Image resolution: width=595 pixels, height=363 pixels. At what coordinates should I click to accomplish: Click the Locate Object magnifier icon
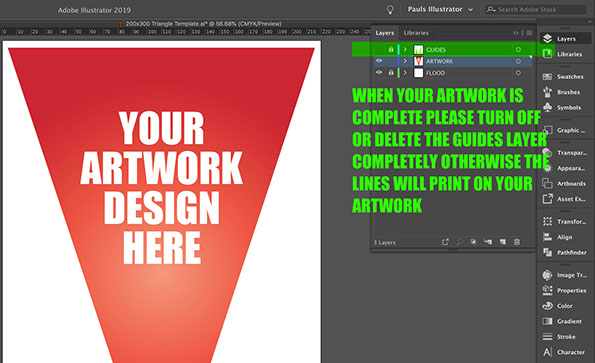[x=460, y=242]
